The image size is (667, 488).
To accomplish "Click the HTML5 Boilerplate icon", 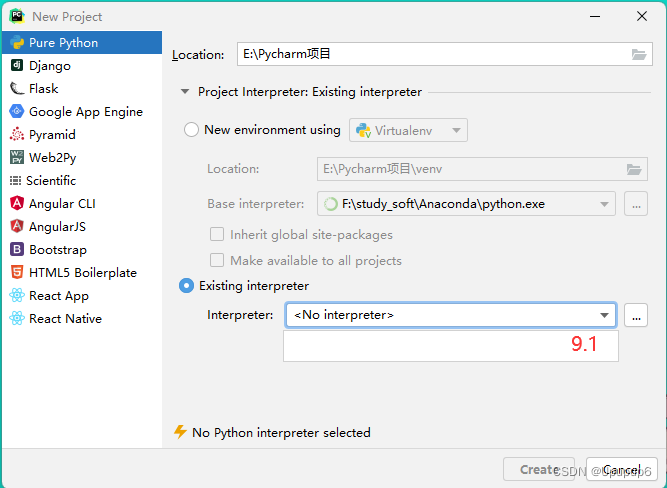I will pyautogui.click(x=17, y=272).
